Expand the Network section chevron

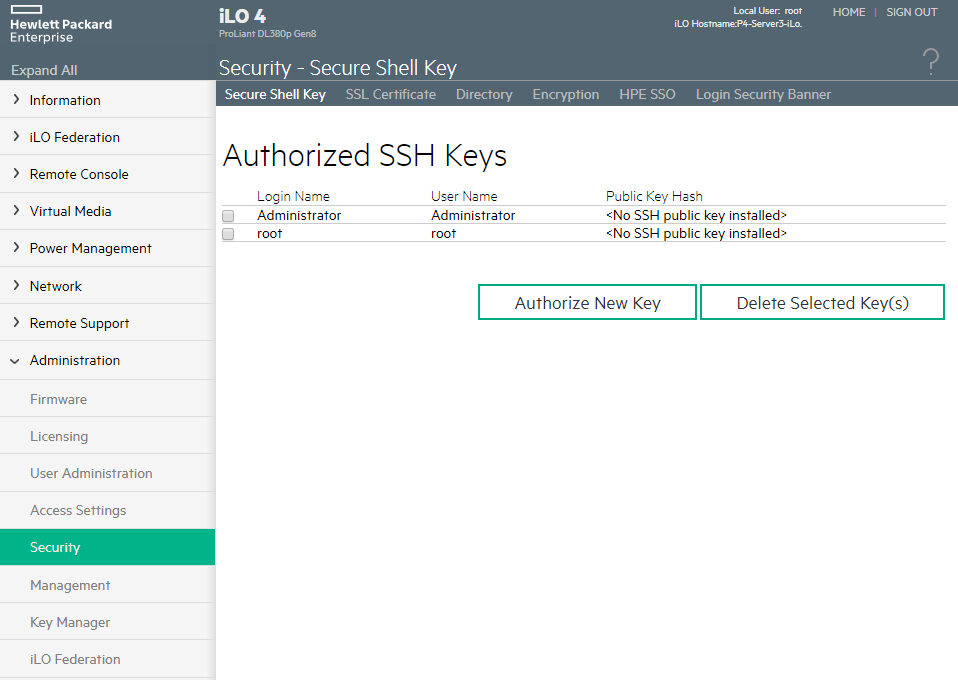tap(16, 285)
